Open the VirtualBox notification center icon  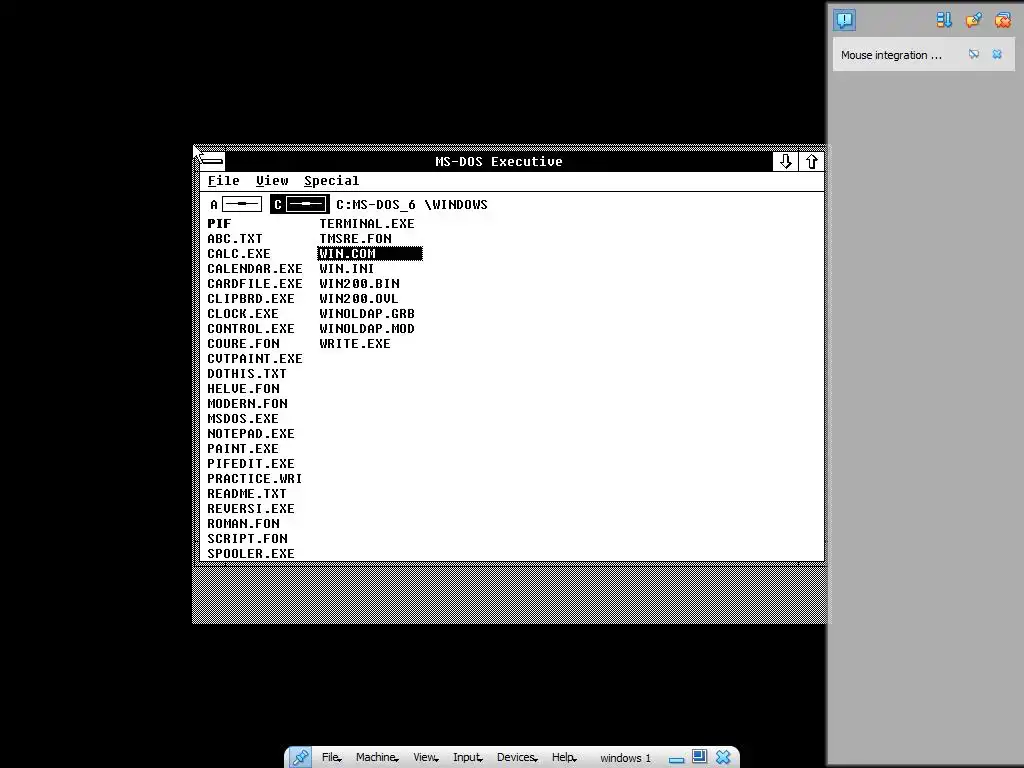point(844,20)
